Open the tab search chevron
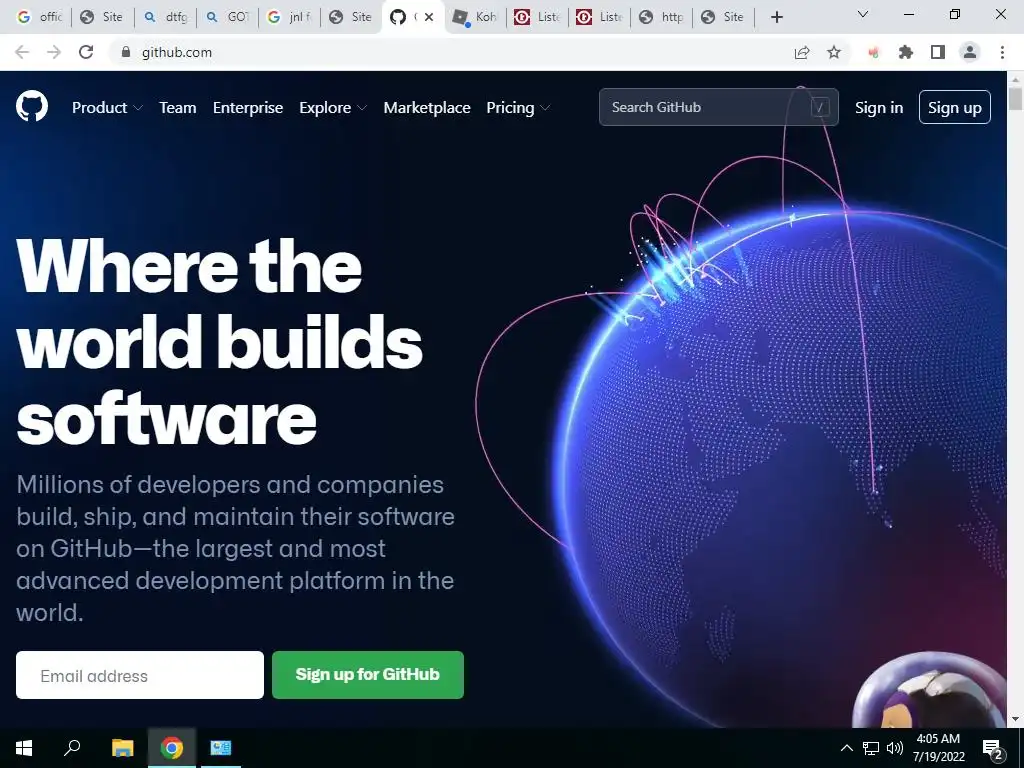This screenshot has height=768, width=1024. tap(863, 14)
